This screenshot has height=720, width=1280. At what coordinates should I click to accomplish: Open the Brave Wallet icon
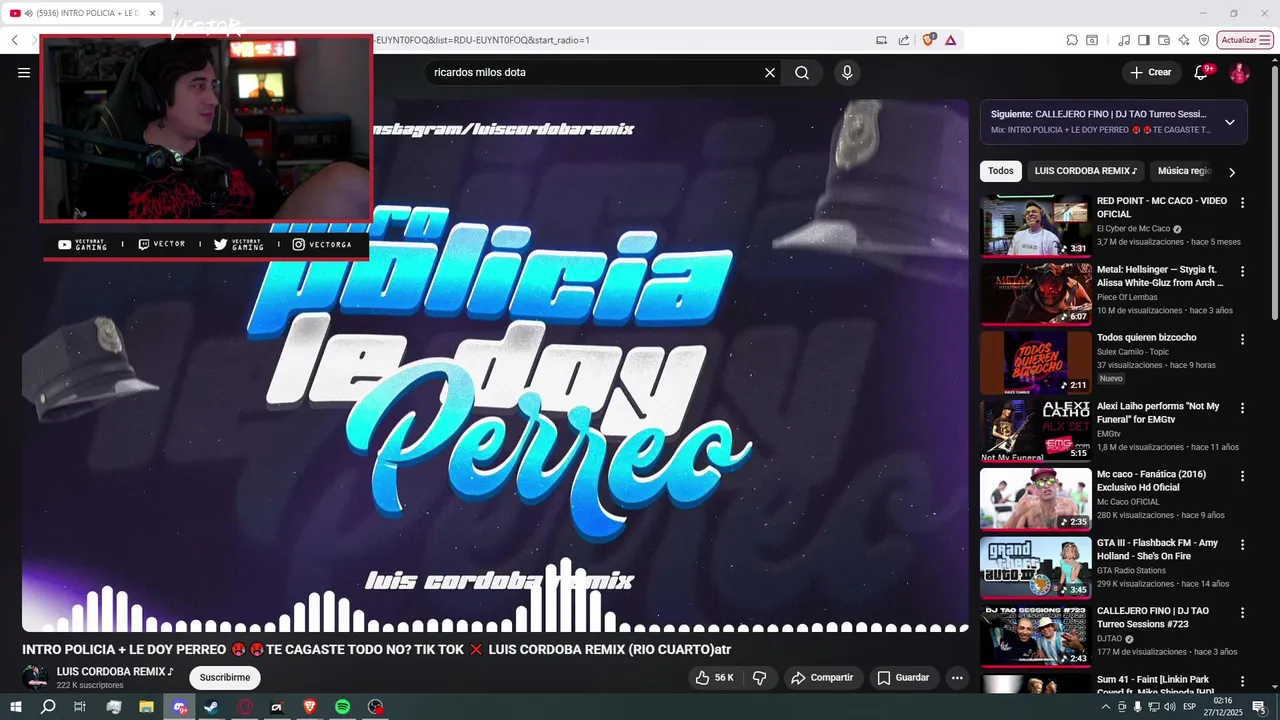click(1164, 40)
